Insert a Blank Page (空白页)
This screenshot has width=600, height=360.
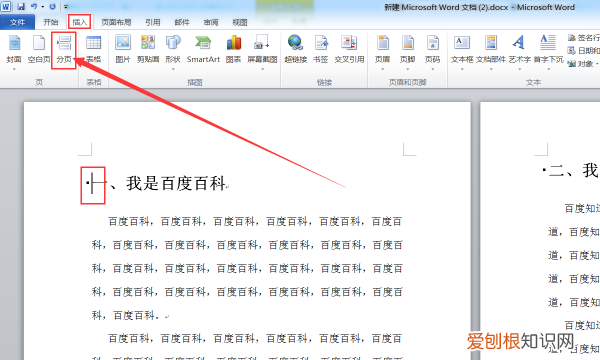[x=39, y=49]
